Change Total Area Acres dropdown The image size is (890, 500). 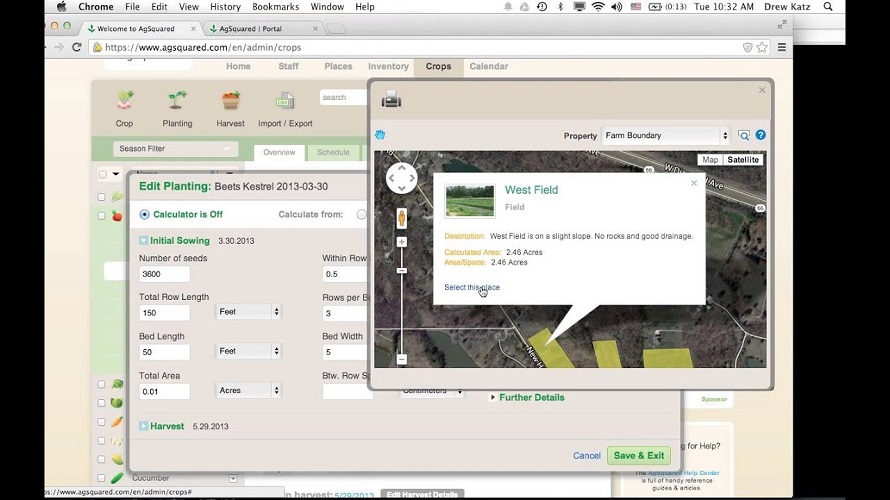click(248, 390)
